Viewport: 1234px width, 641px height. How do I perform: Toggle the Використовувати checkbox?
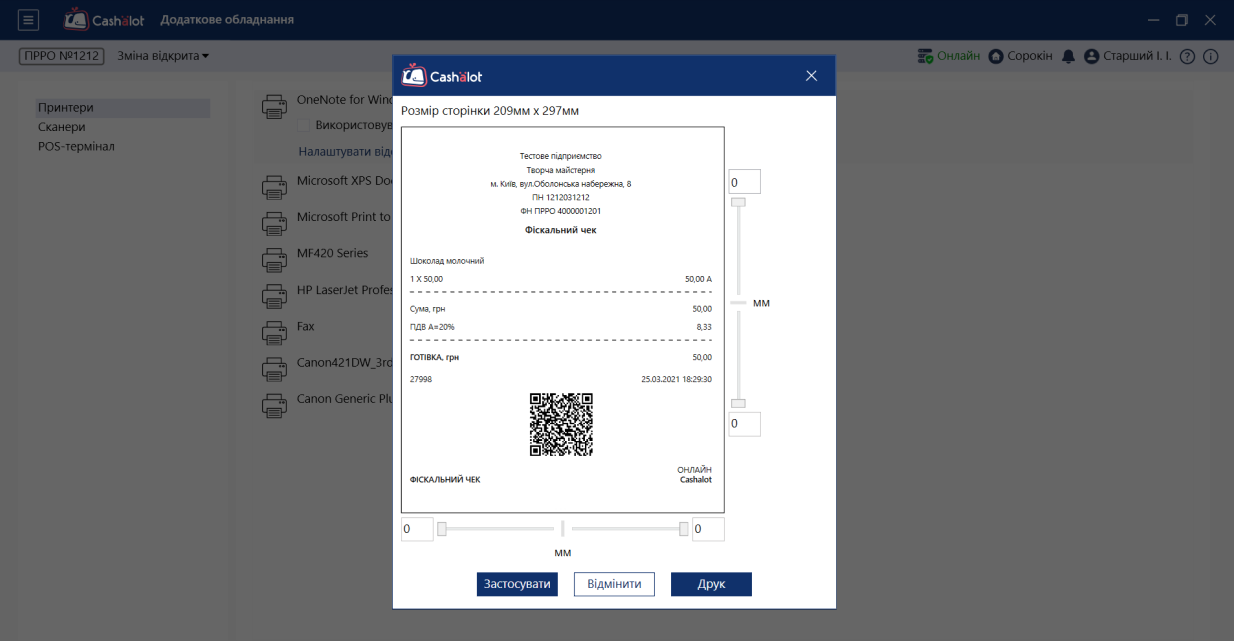point(304,126)
